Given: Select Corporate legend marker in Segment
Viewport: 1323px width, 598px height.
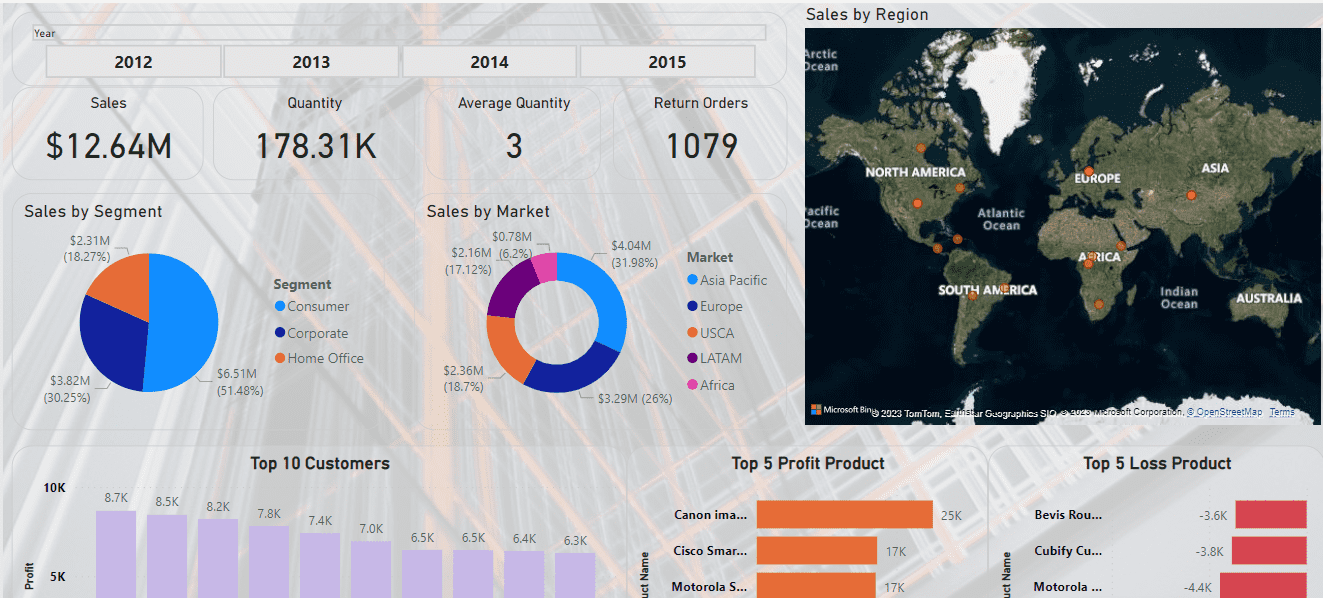Looking at the screenshot, I should coord(280,334).
